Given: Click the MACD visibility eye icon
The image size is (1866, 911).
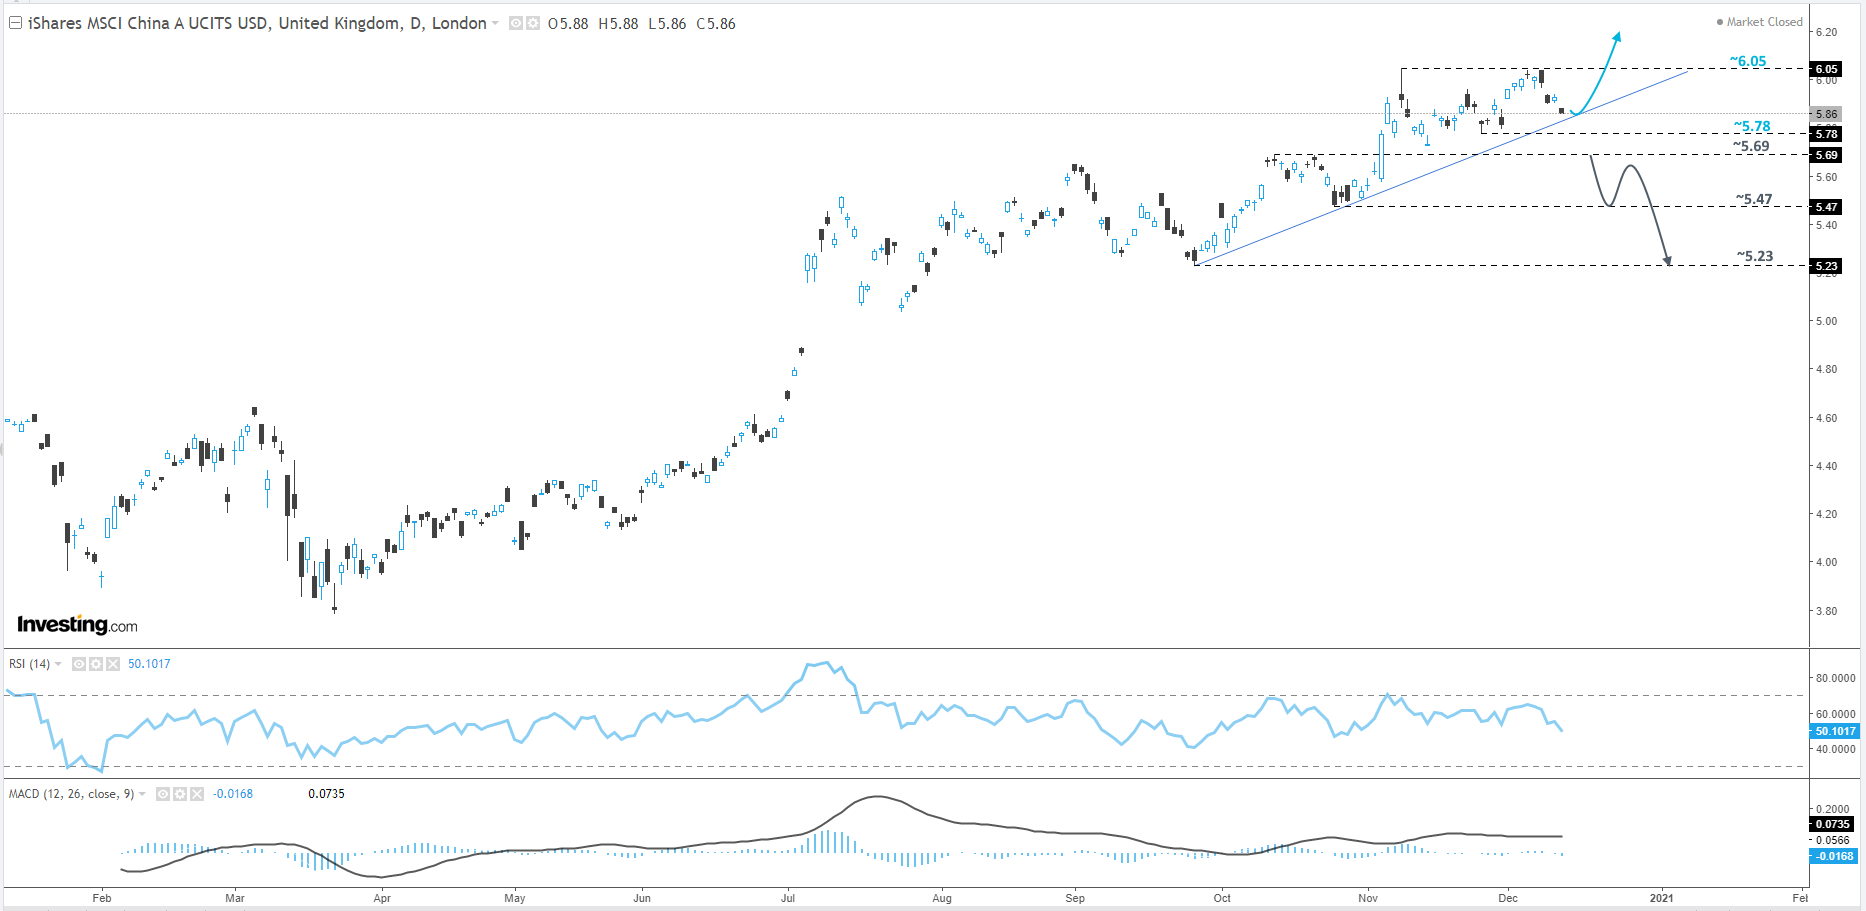Looking at the screenshot, I should point(163,794).
